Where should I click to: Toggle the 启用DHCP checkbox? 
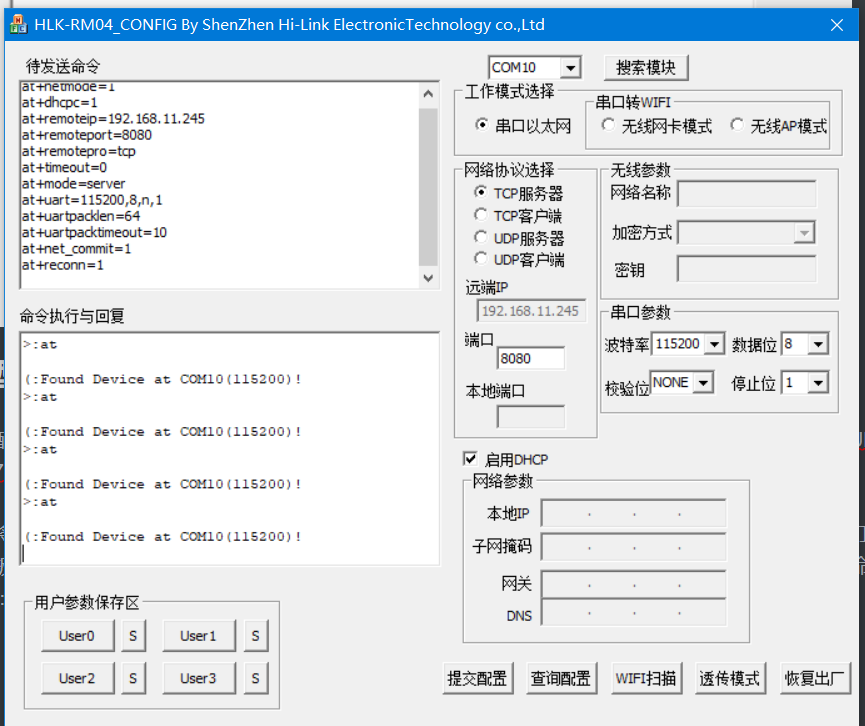click(x=471, y=459)
